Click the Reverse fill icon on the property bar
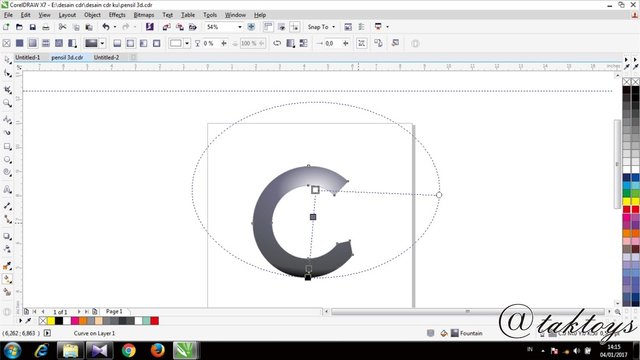This screenshot has height=360, width=640. click(277, 43)
